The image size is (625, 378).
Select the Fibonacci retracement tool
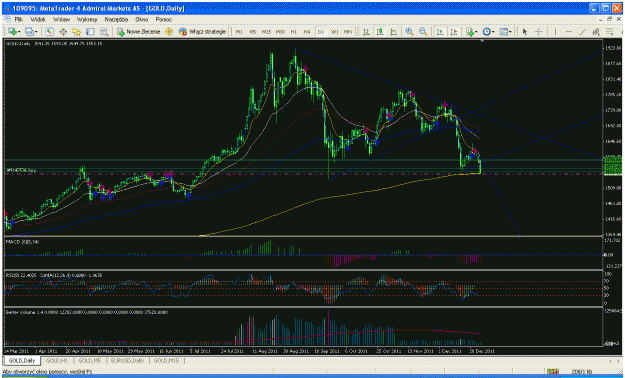[609, 32]
